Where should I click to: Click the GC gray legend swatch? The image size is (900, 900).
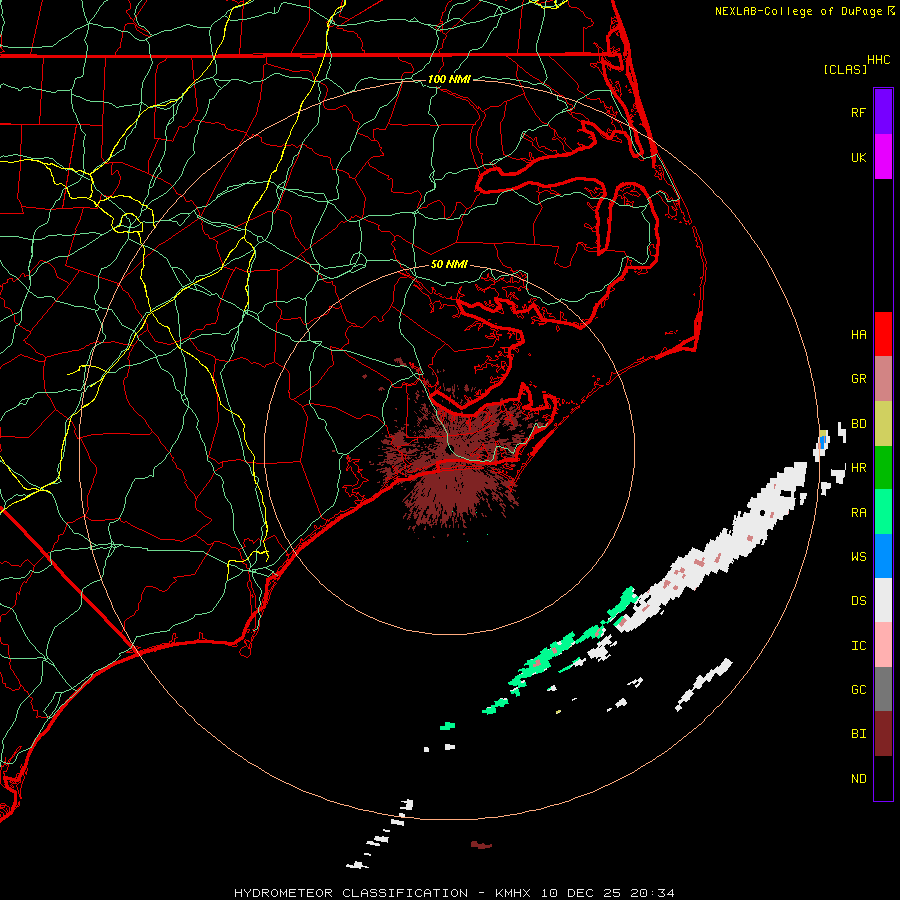tap(883, 689)
